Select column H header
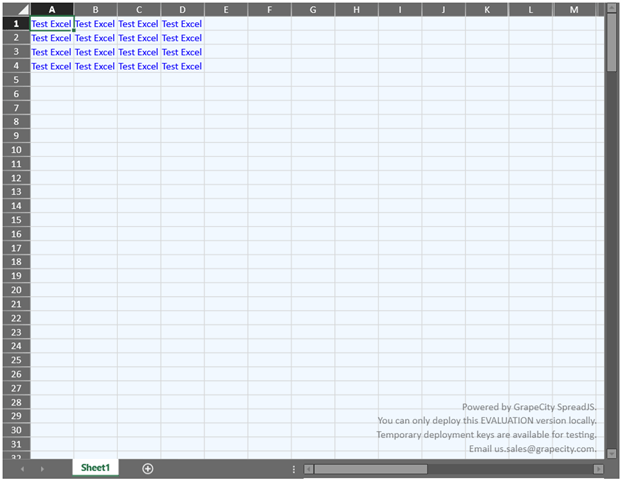Screen dimensions: 624x482 pyautogui.click(x=357, y=10)
